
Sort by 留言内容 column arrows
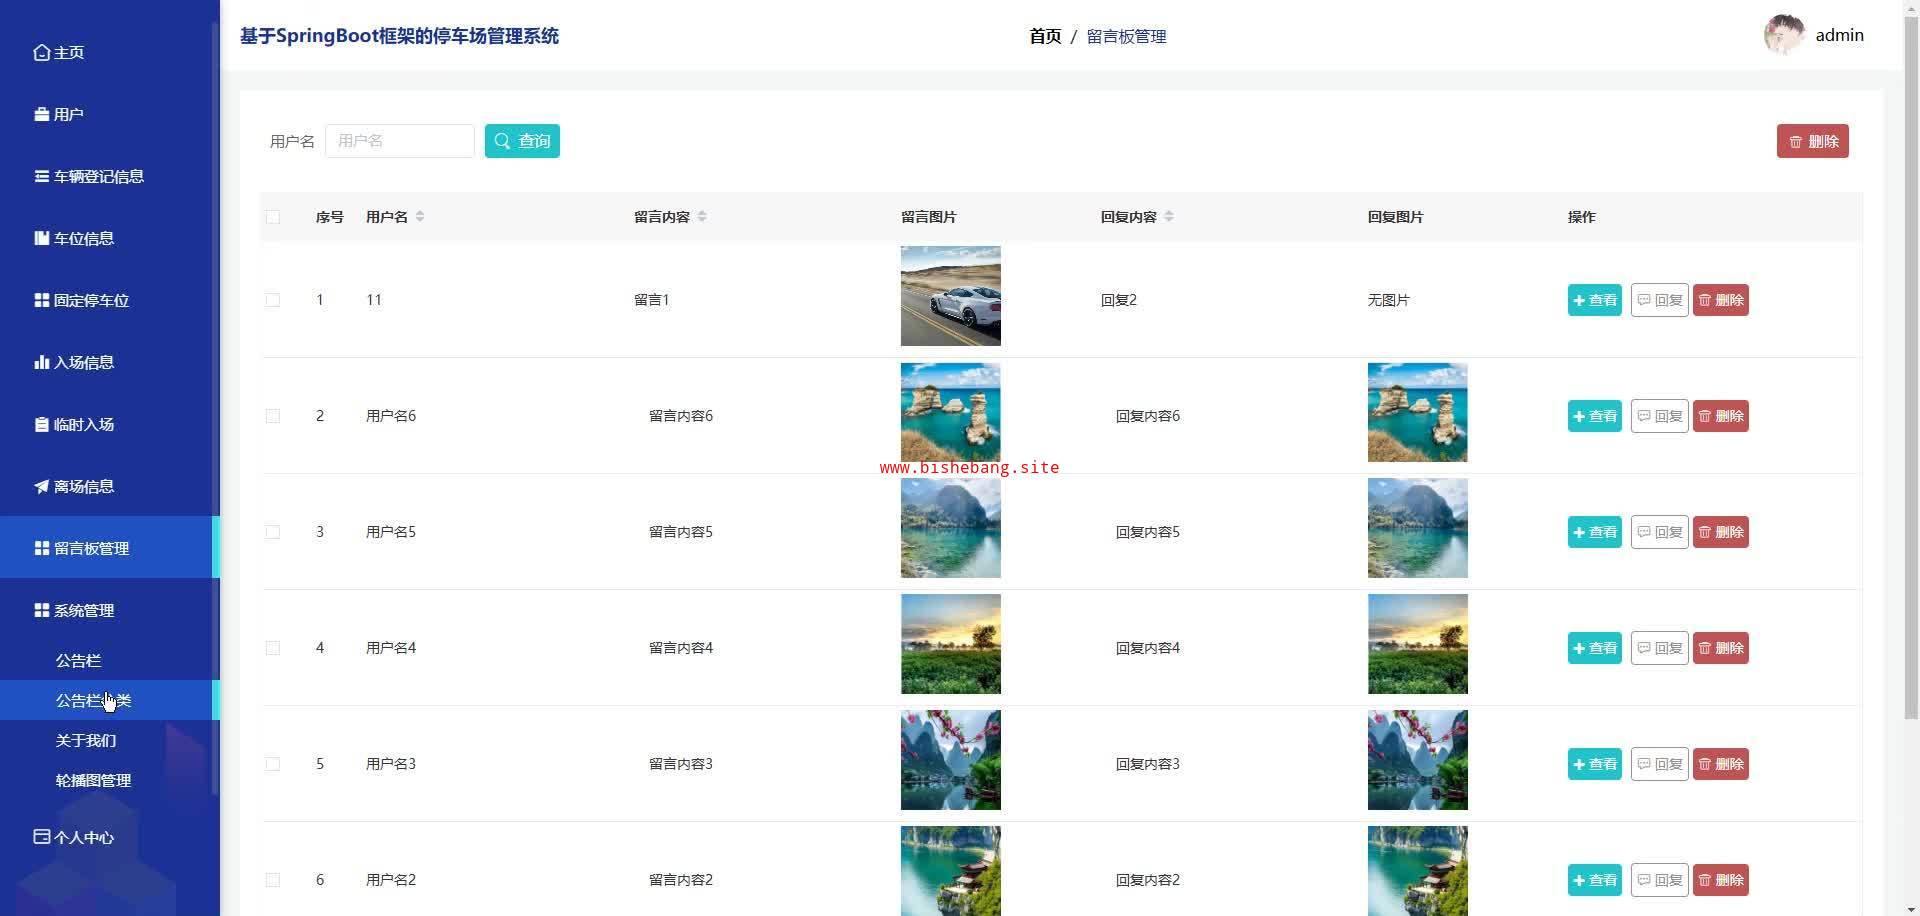pyautogui.click(x=702, y=217)
